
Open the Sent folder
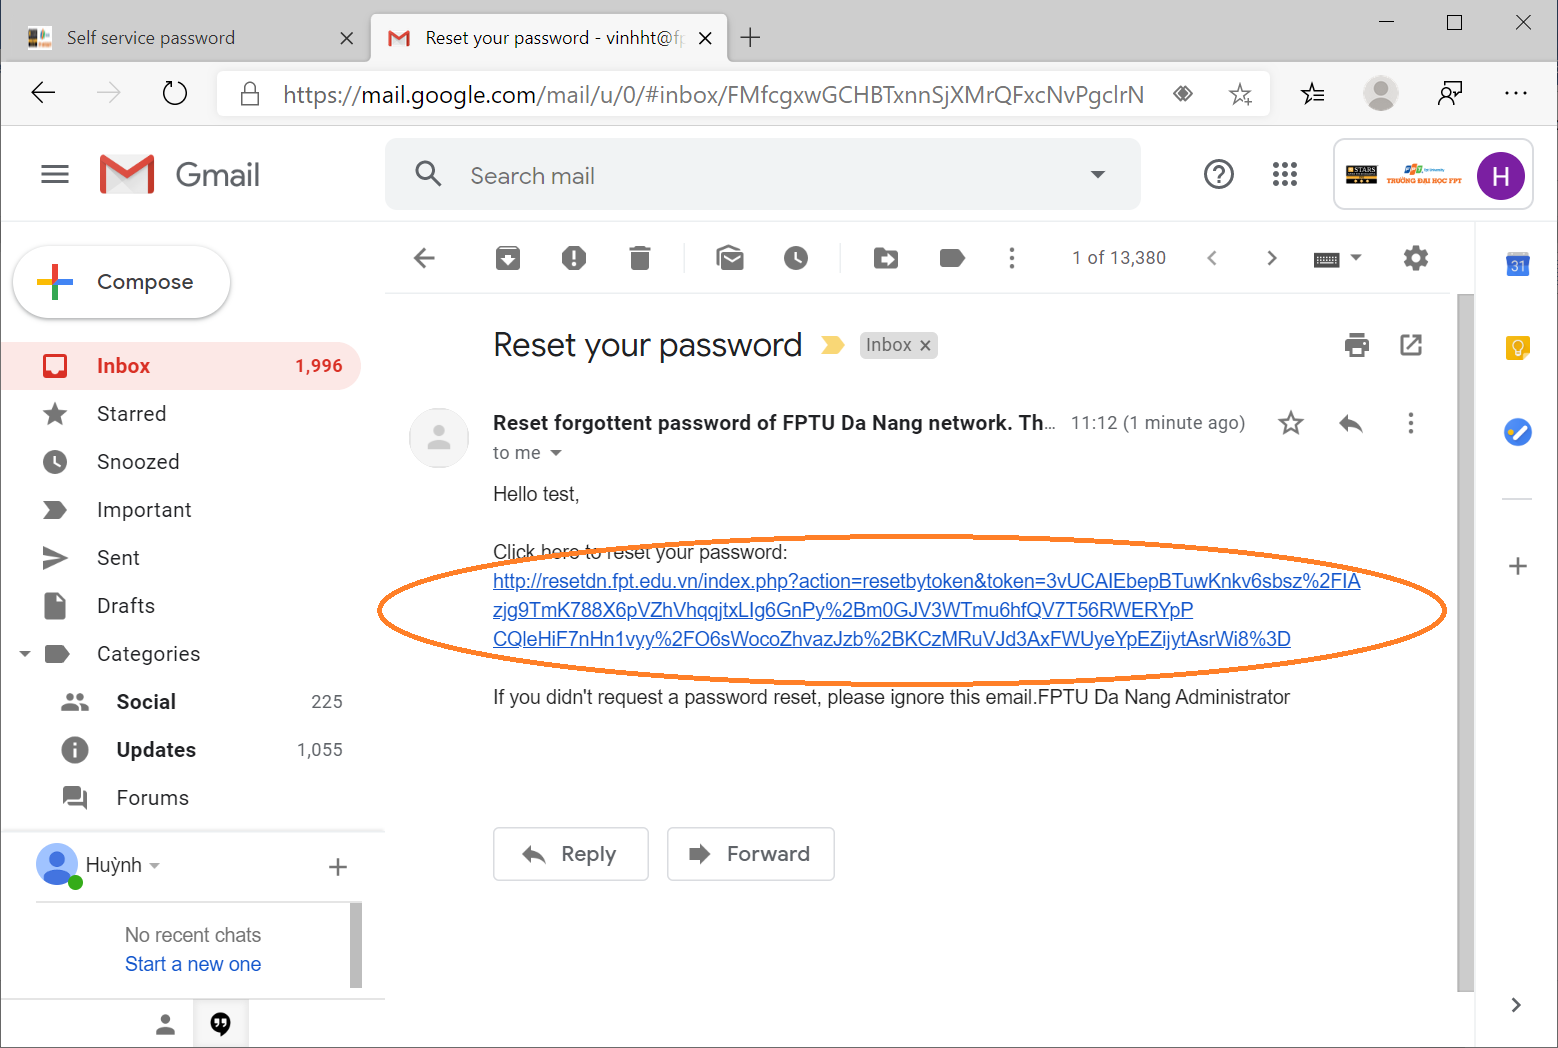[118, 558]
